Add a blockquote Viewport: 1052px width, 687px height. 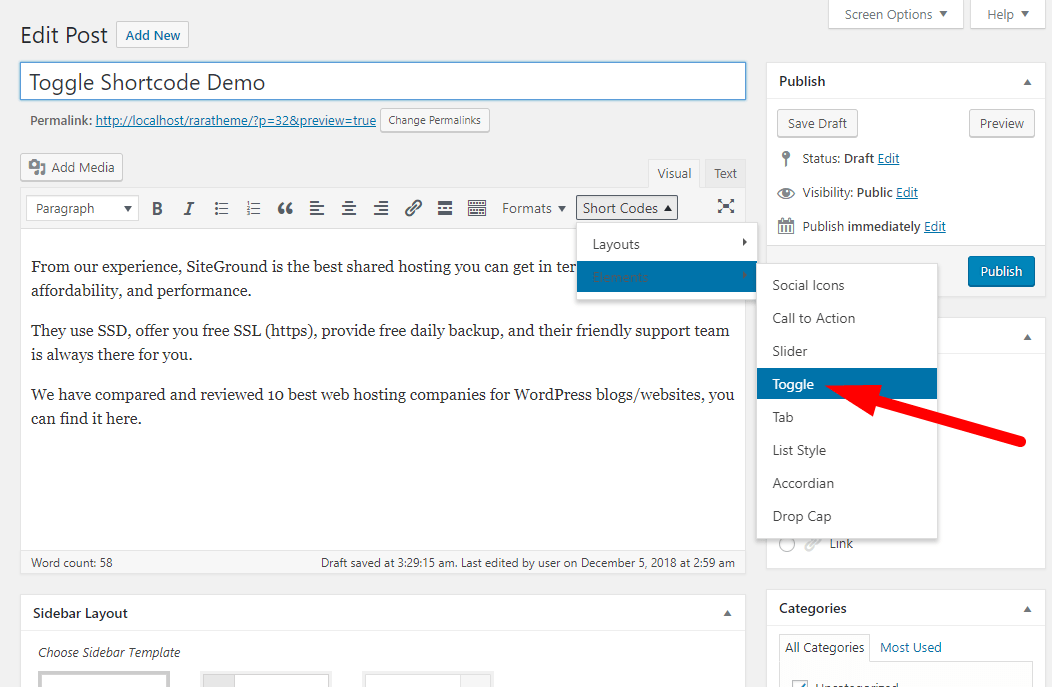click(x=285, y=208)
